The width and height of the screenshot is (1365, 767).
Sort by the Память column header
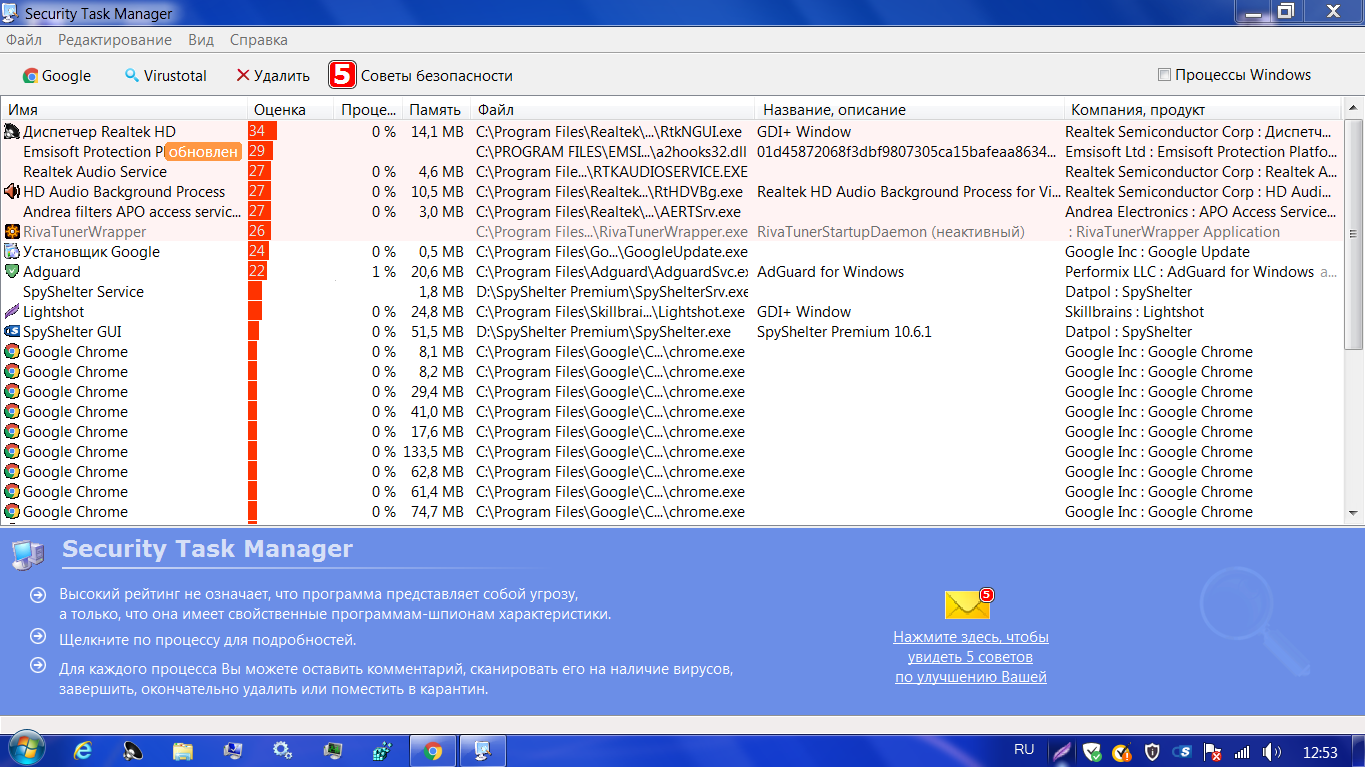[x=436, y=110]
